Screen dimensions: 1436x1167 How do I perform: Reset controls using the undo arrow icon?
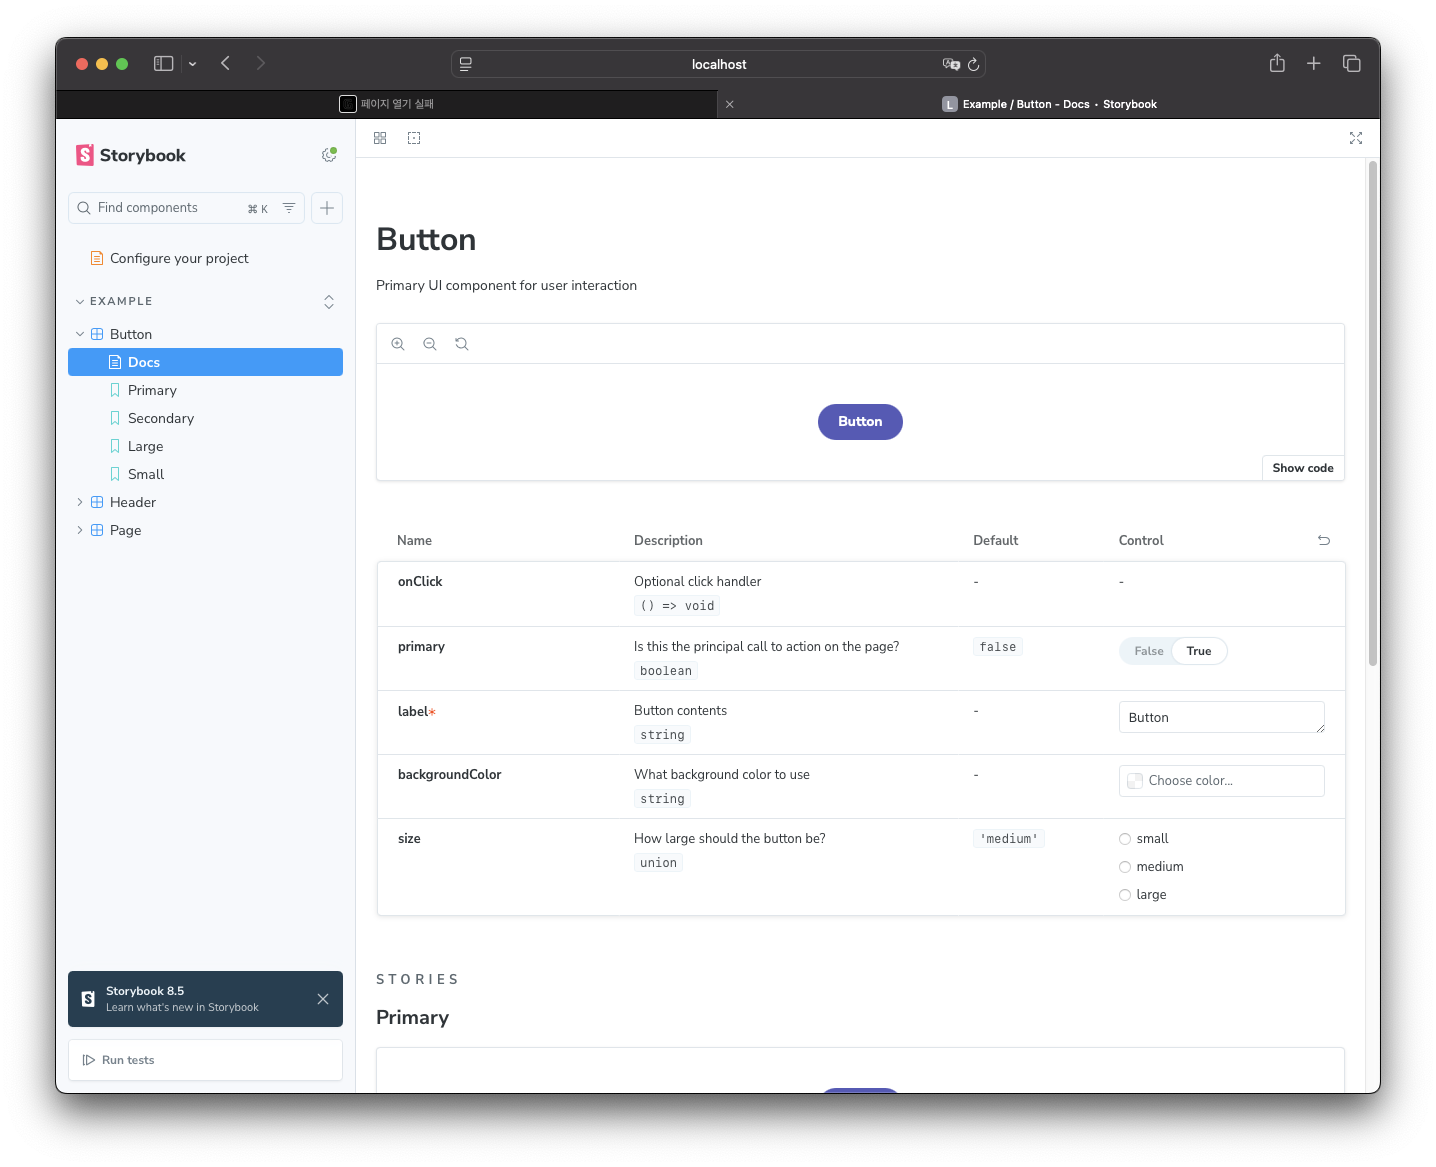click(x=1324, y=540)
